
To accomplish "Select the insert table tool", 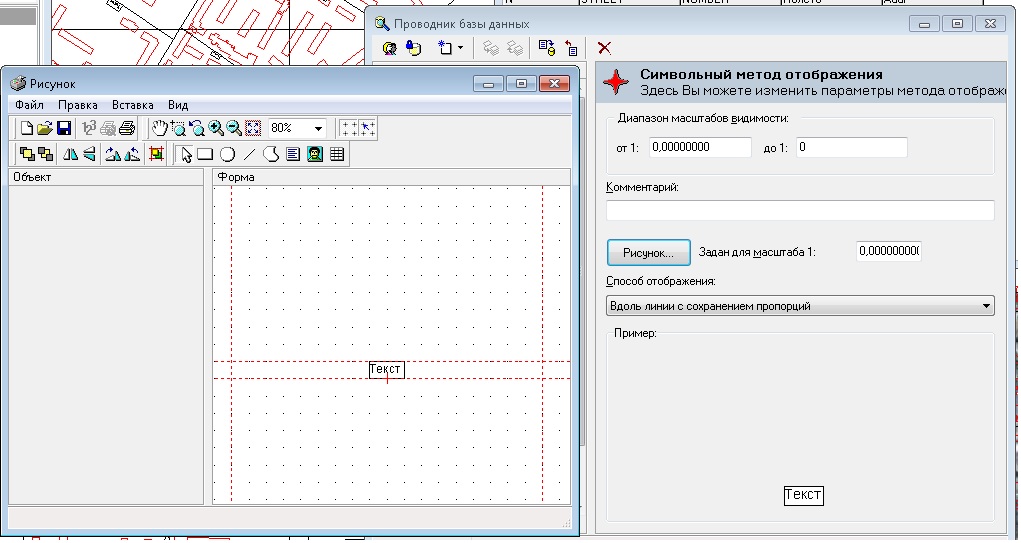I will tap(337, 154).
